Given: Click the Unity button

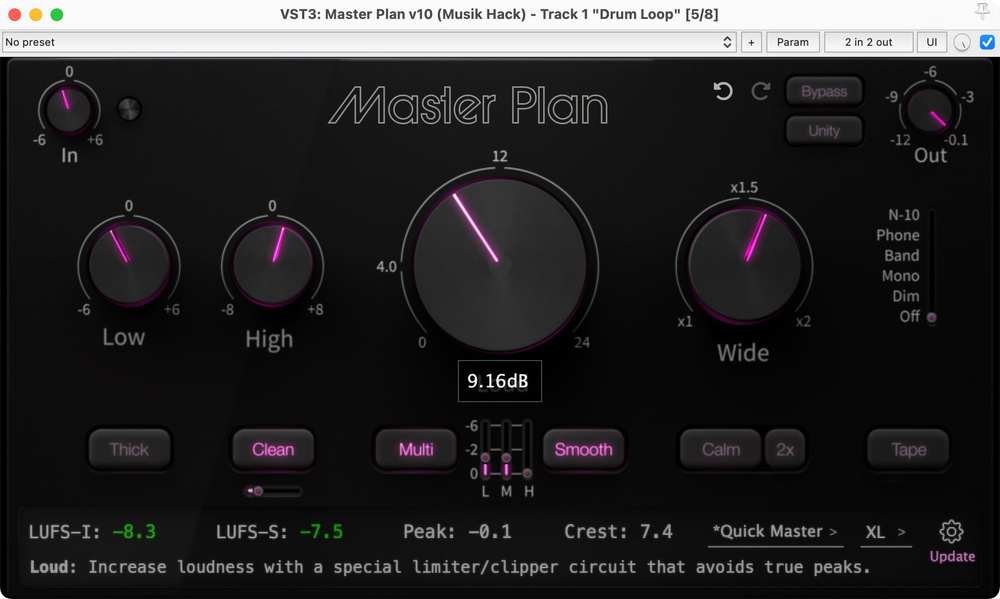Looking at the screenshot, I should (x=824, y=130).
